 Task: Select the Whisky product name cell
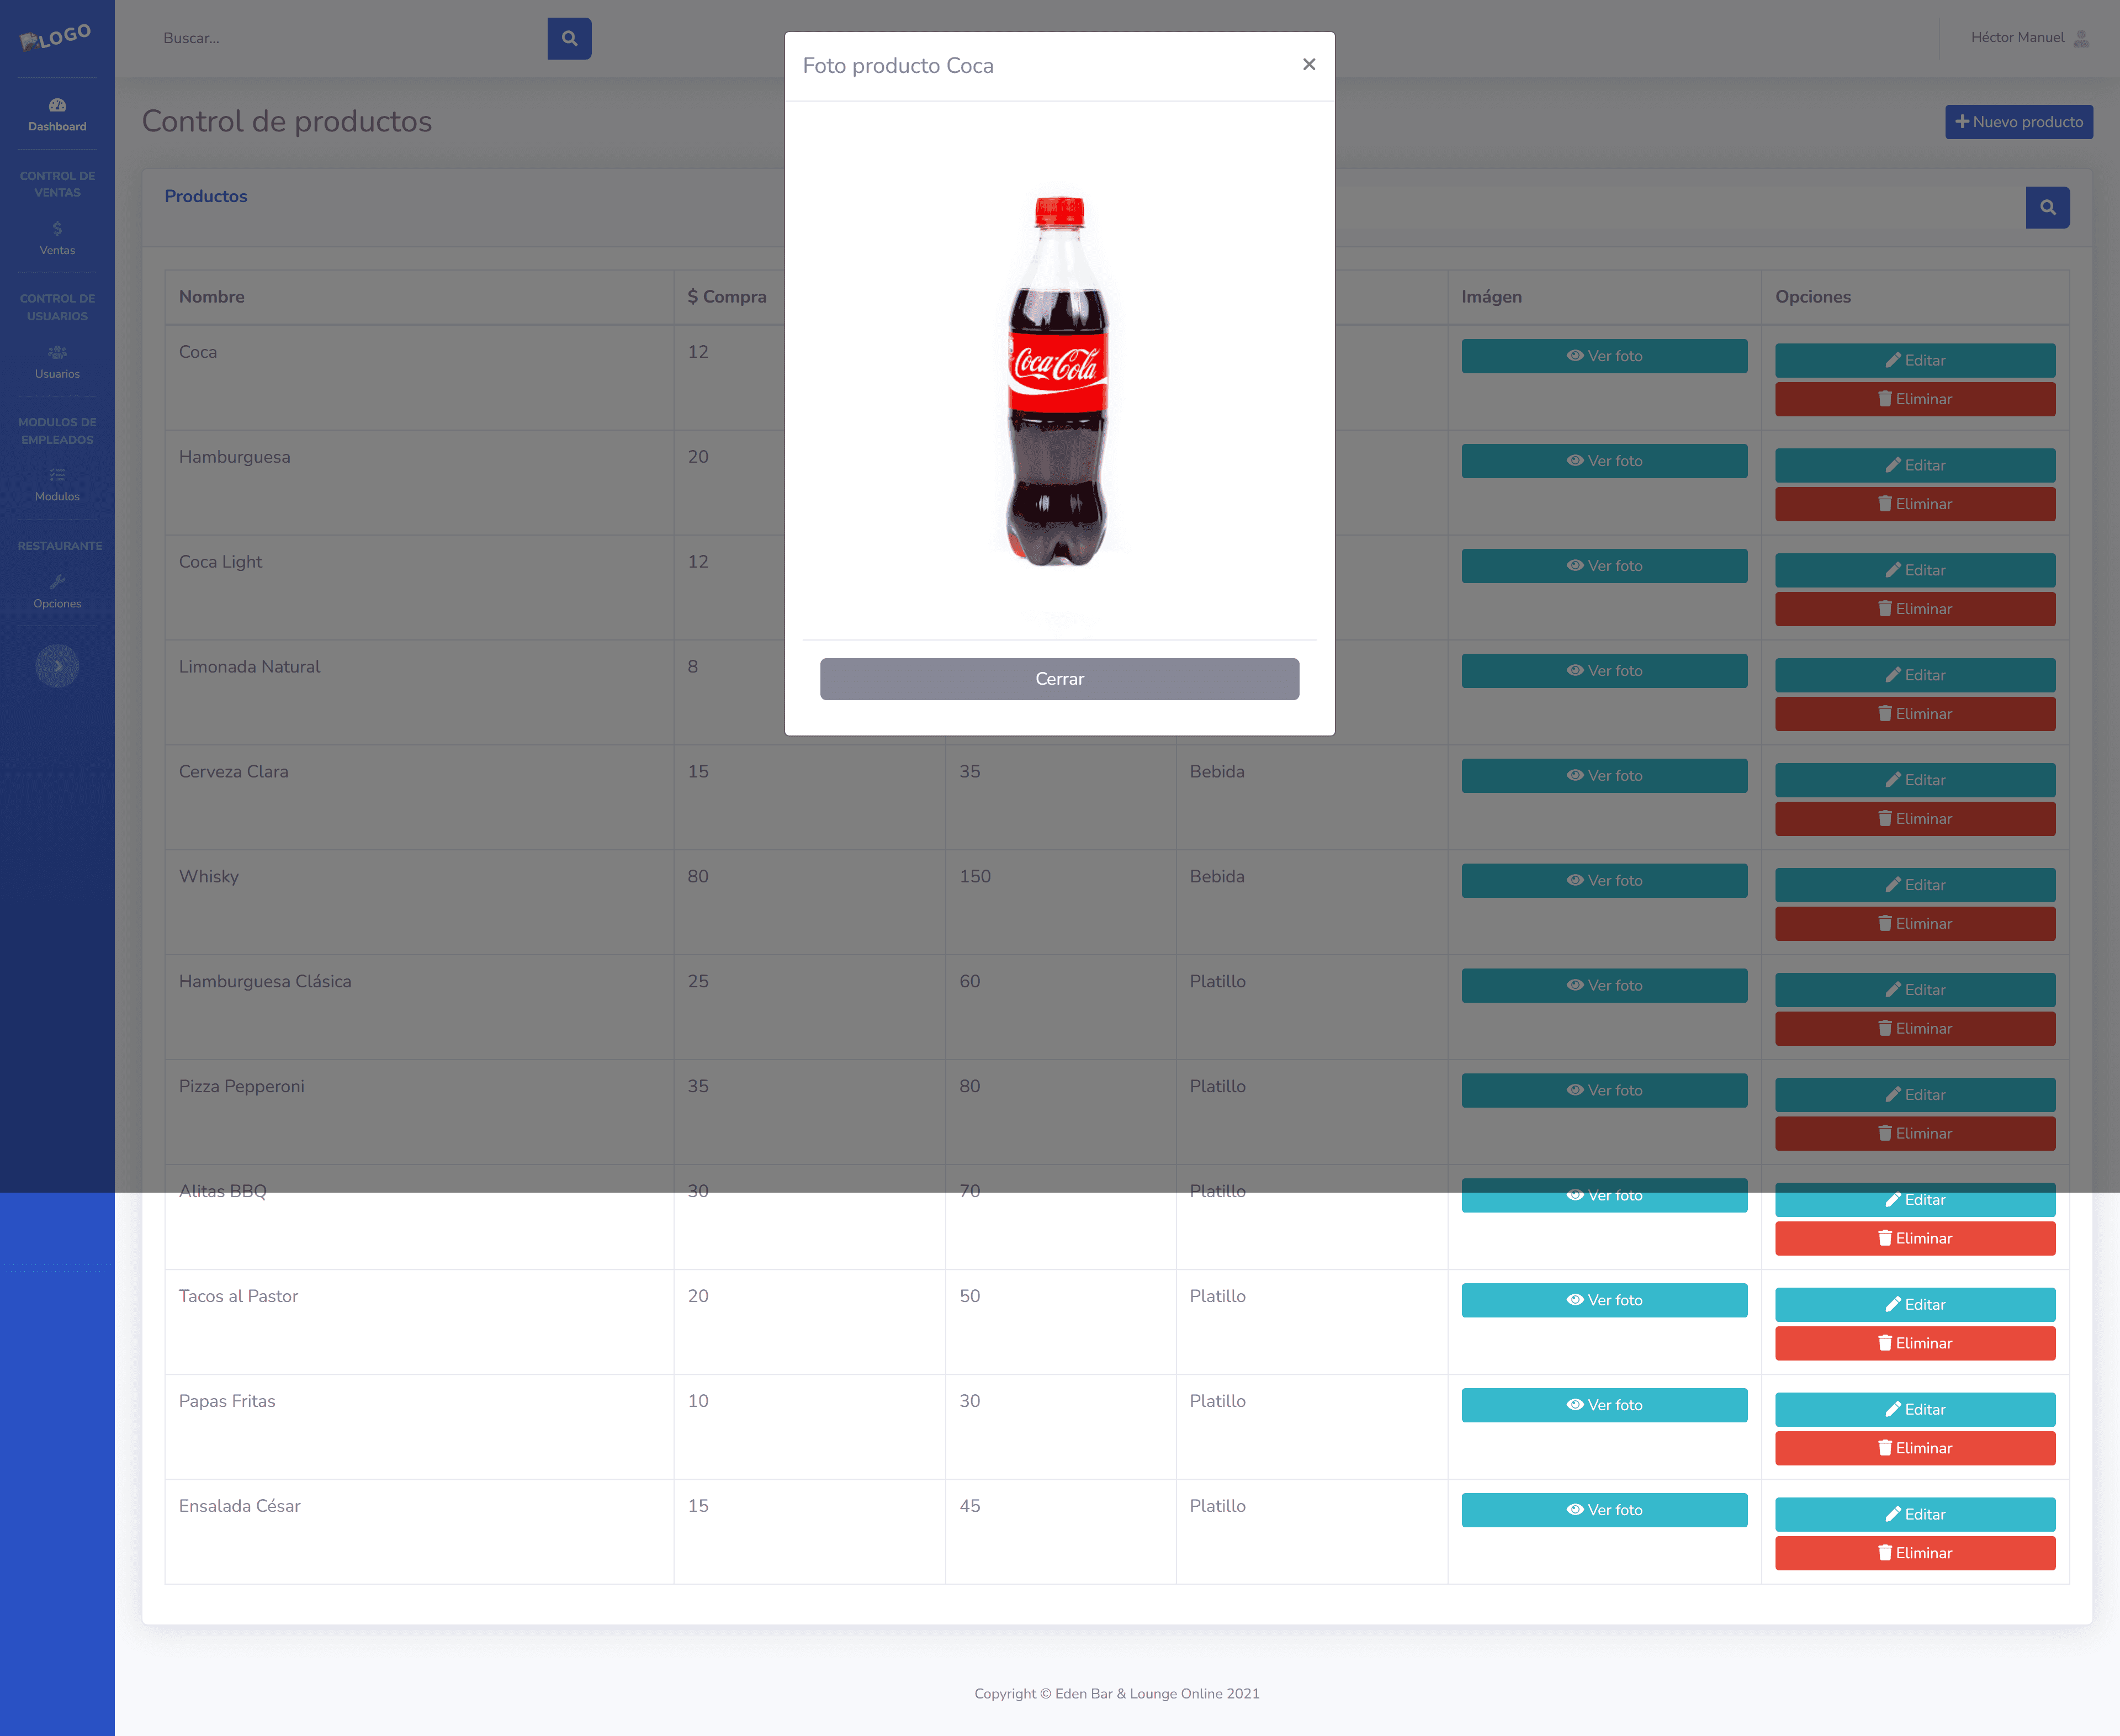419,902
